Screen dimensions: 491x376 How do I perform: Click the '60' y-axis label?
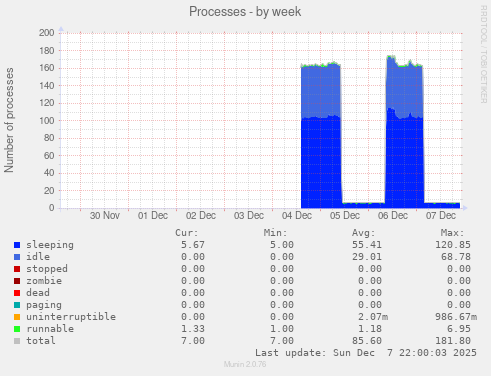49,156
